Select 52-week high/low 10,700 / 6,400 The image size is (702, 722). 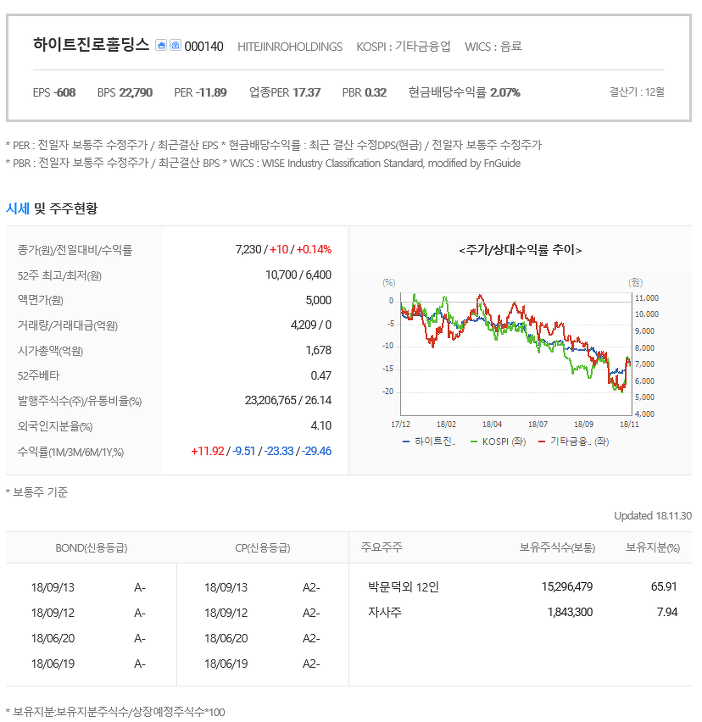click(298, 274)
